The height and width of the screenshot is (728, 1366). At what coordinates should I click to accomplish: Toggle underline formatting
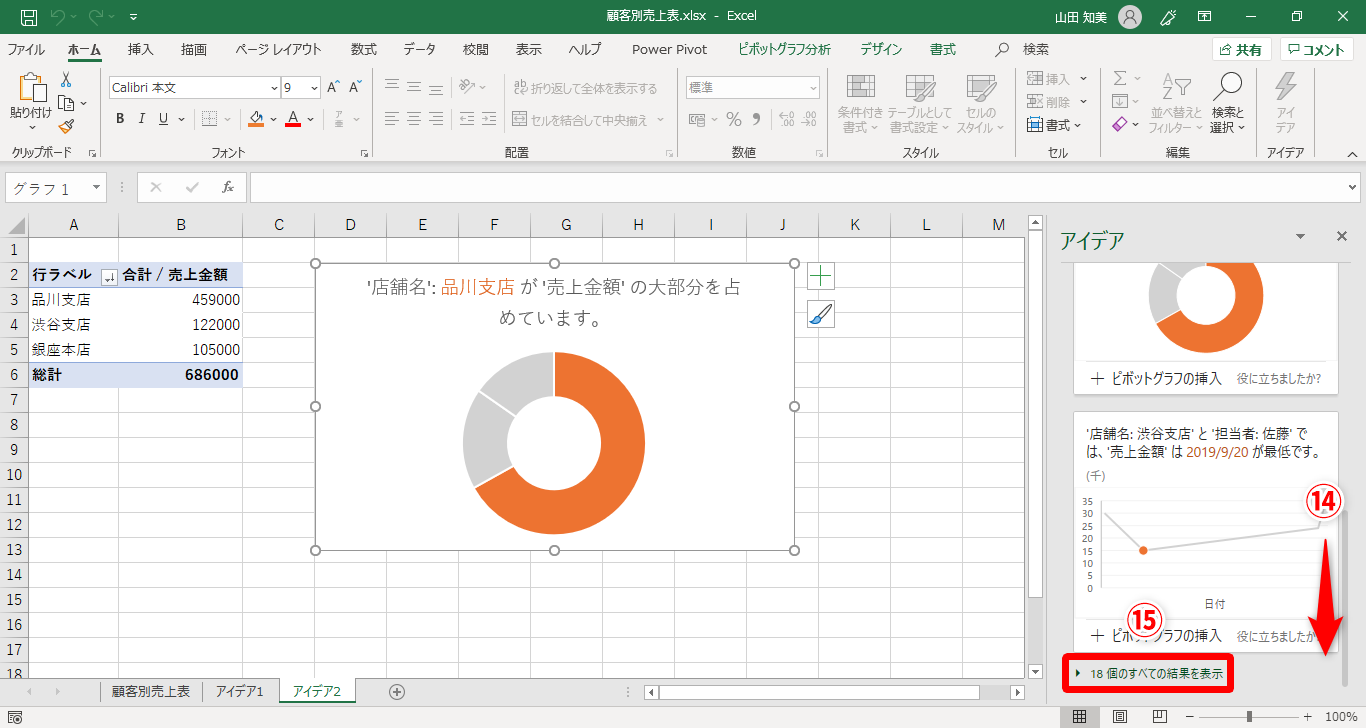coord(163,119)
